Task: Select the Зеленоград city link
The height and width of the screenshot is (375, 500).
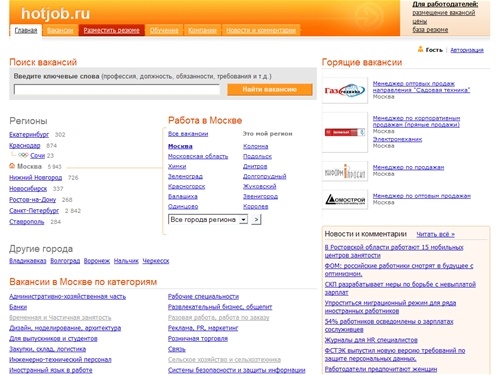Action: coord(185,176)
